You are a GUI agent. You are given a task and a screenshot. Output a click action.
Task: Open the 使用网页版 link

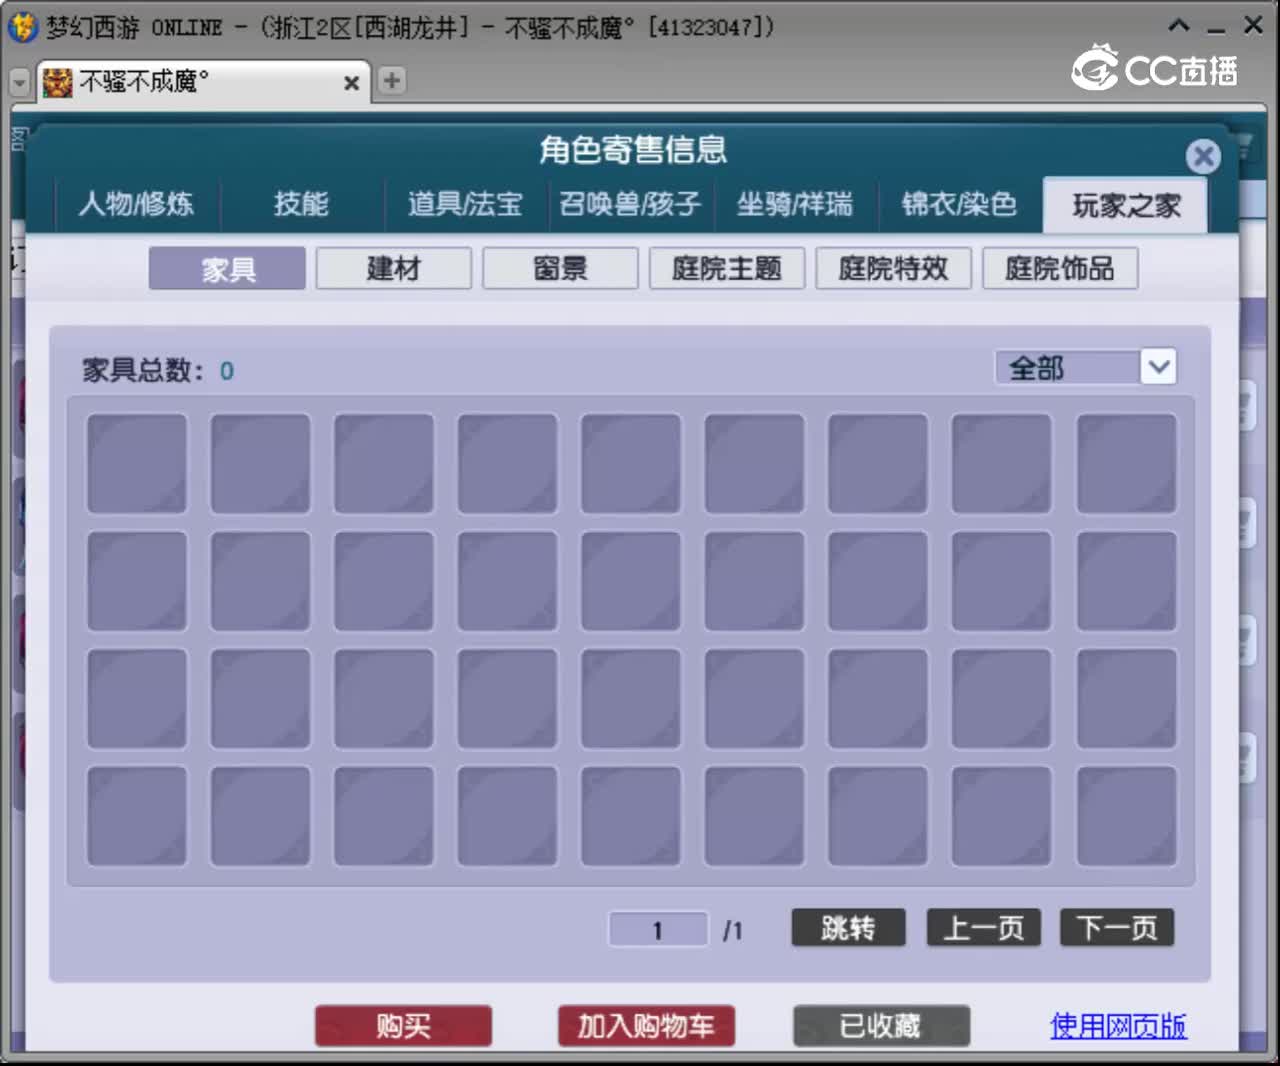click(1118, 1026)
